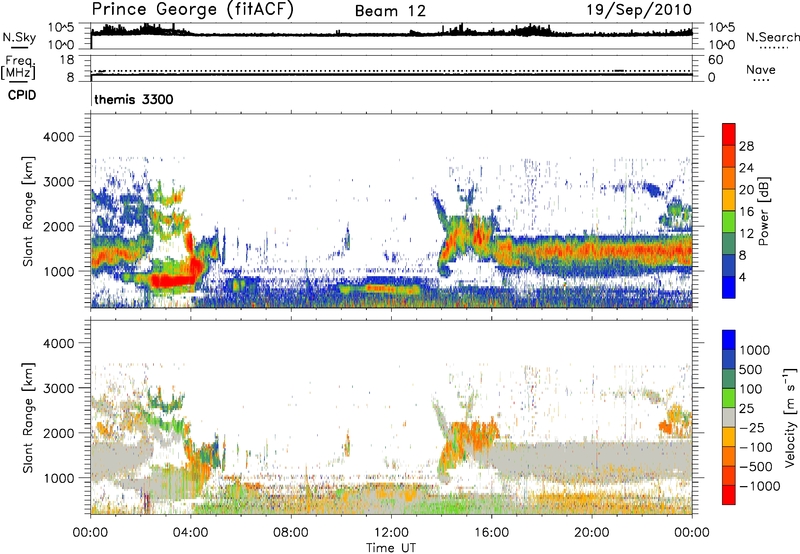
Task: Click the '60' Nave axis tick label
Action: click(715, 60)
